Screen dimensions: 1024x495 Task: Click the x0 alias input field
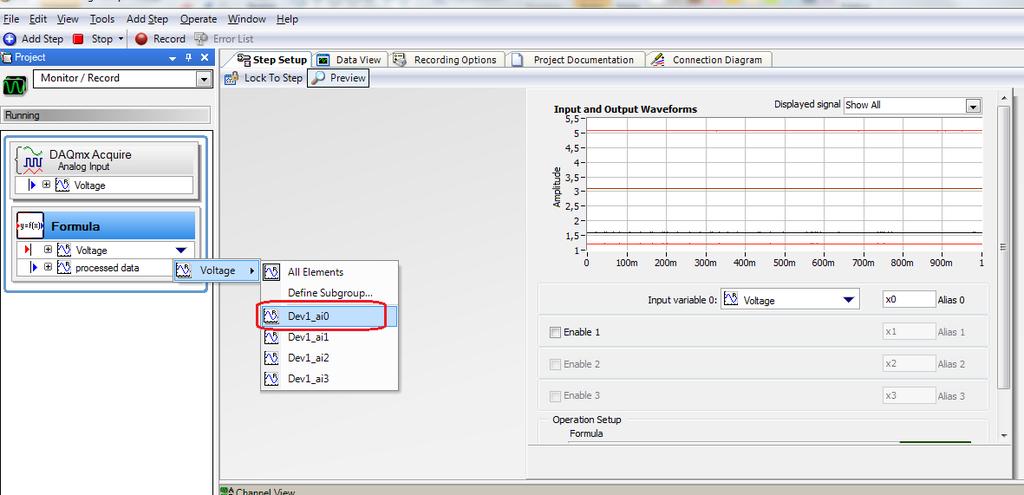909,300
